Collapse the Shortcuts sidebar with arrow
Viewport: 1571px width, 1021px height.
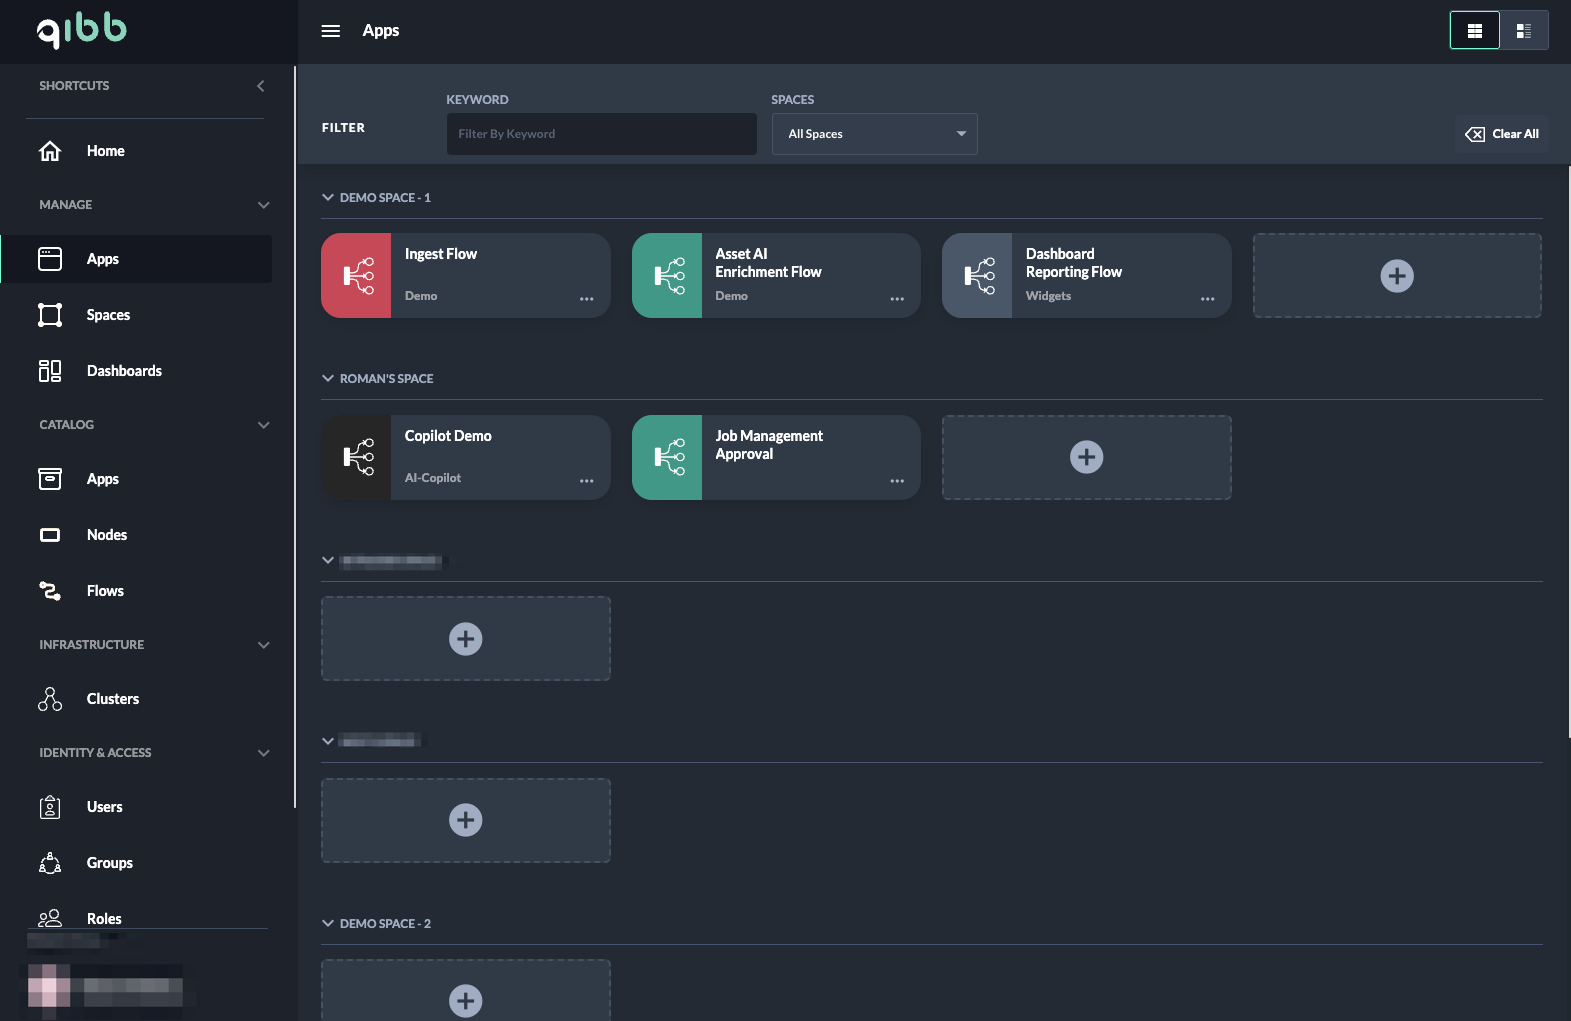pos(261,86)
